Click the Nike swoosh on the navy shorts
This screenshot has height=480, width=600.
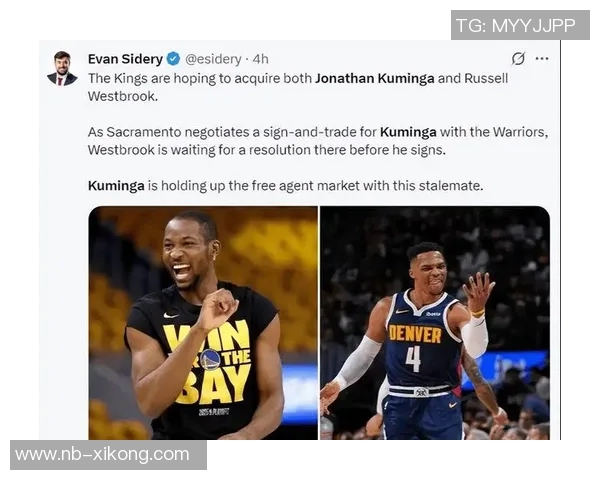(452, 405)
